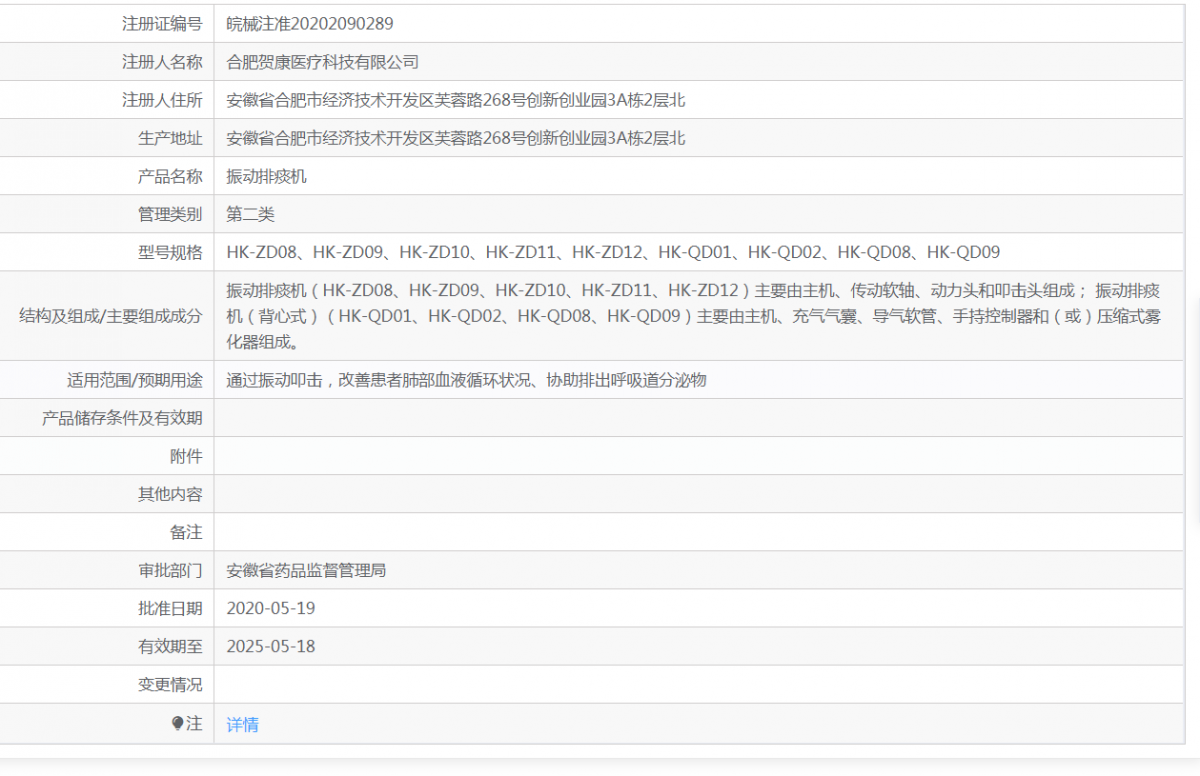Screen dimensions: 1200x776
Task: Click the 生产地址 row label
Action: click(x=170, y=138)
